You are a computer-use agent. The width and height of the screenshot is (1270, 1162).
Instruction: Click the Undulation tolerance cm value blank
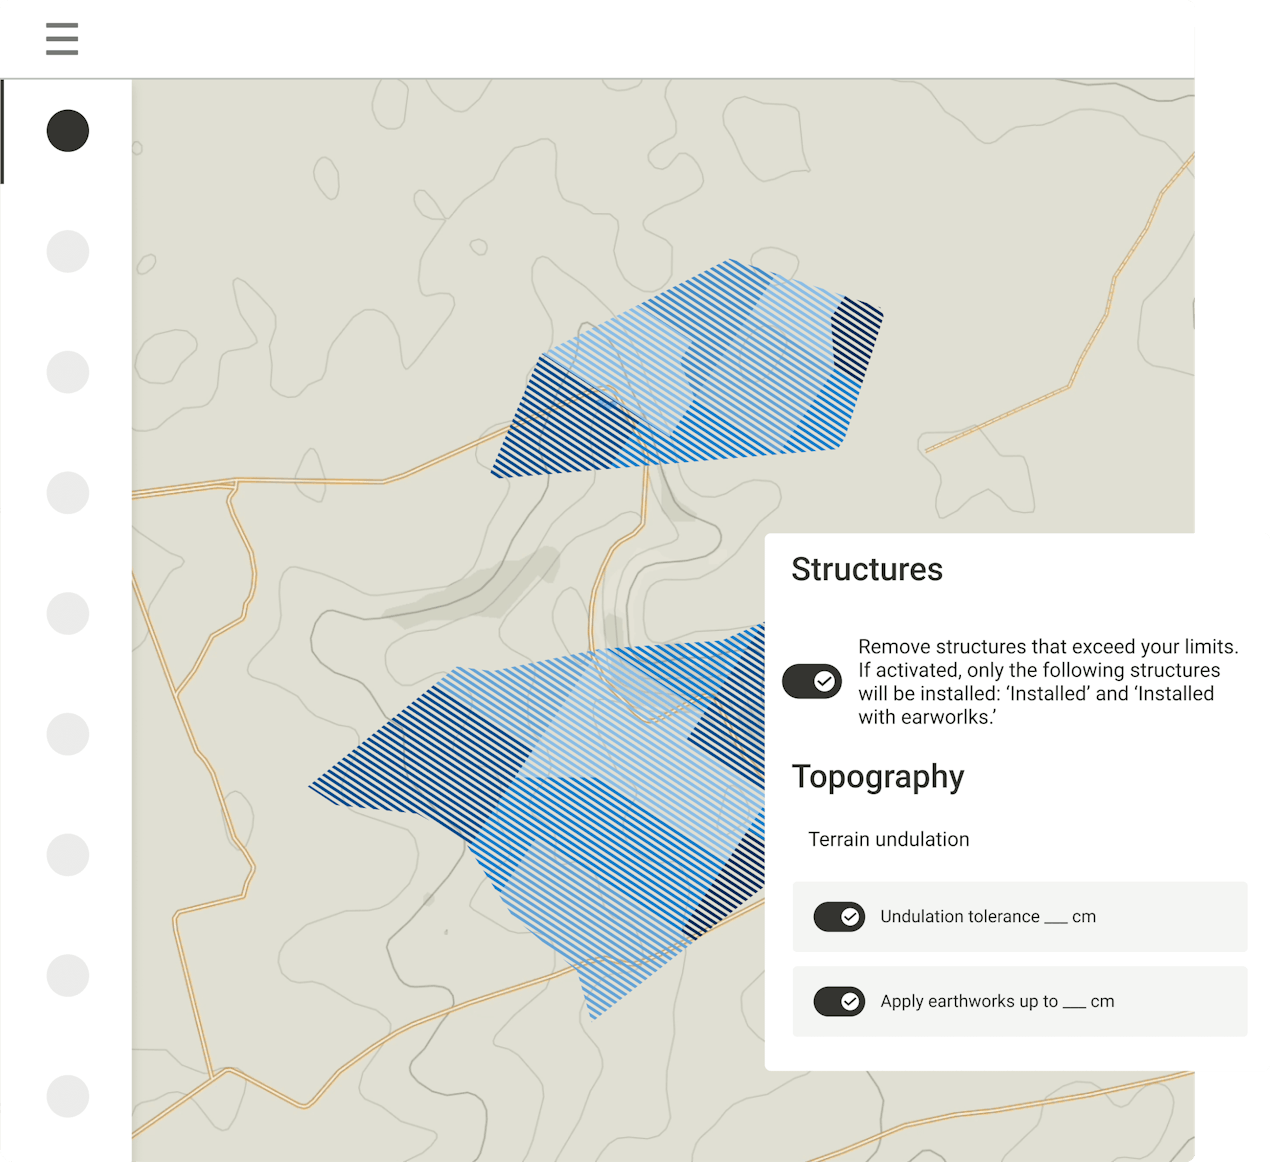click(1055, 918)
